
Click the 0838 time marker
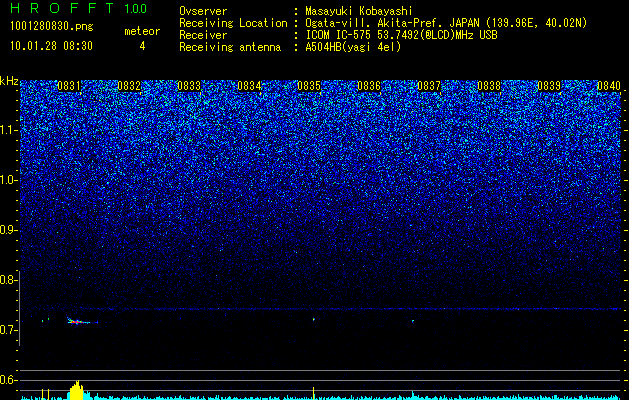point(489,86)
